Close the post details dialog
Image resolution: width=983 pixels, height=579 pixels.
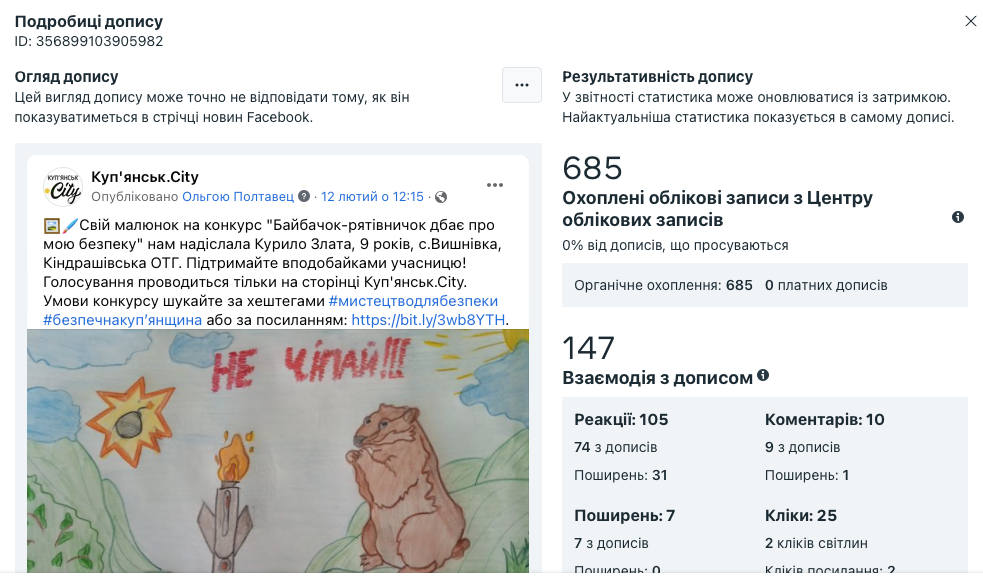pyautogui.click(x=970, y=21)
